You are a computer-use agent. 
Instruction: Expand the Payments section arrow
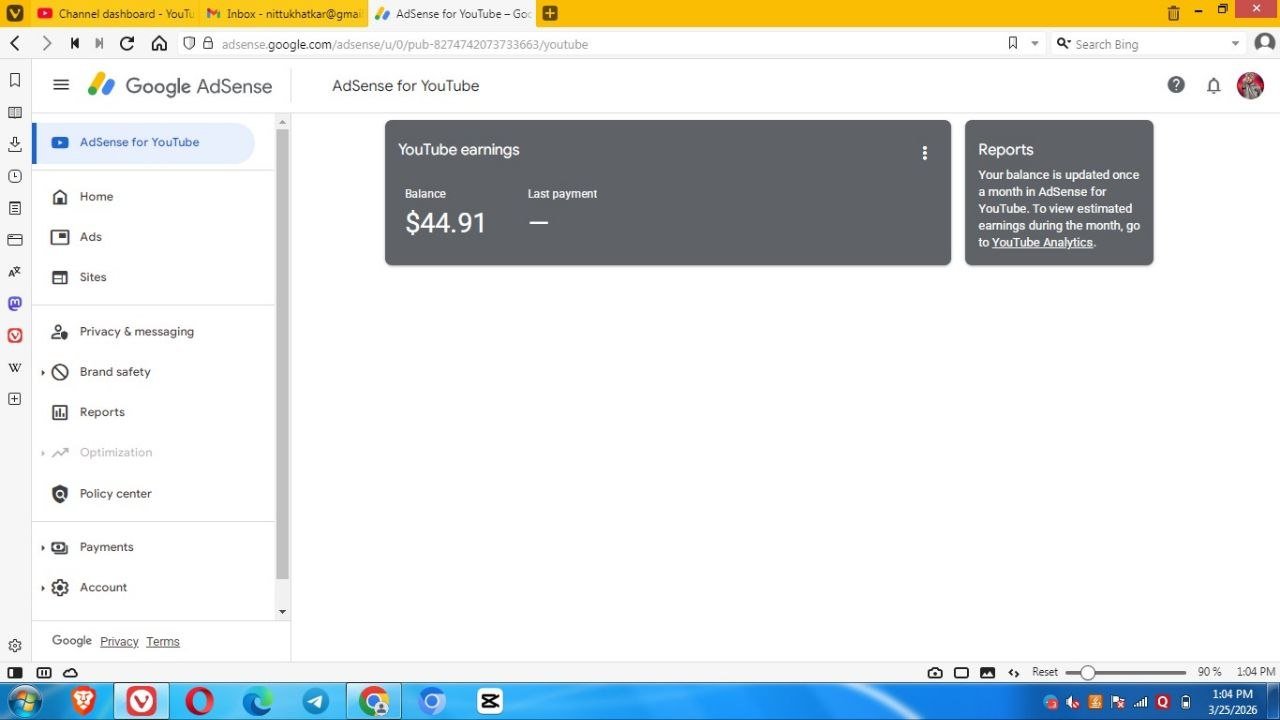[43, 548]
